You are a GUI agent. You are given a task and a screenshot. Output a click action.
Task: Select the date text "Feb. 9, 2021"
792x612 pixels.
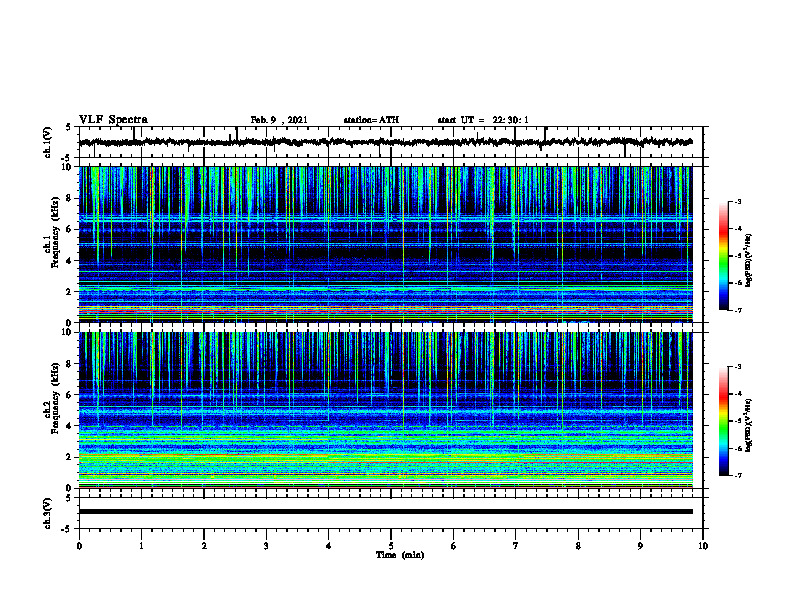coord(279,120)
